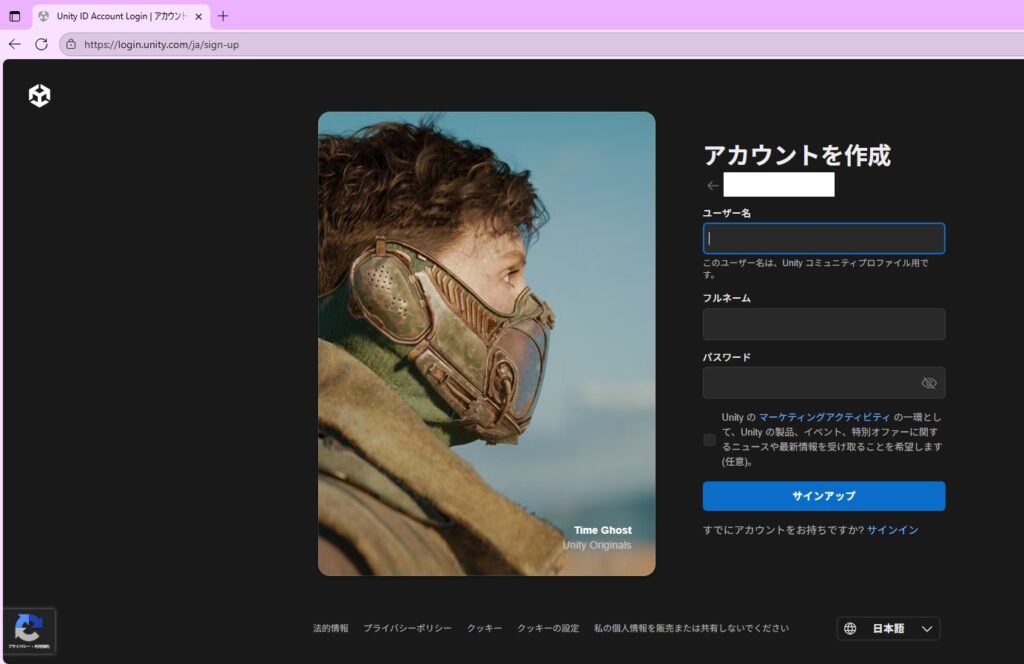Open 私の個人情報を販売または共有しないでください link
Image resolution: width=1024 pixels, height=664 pixels.
pyautogui.click(x=691, y=628)
